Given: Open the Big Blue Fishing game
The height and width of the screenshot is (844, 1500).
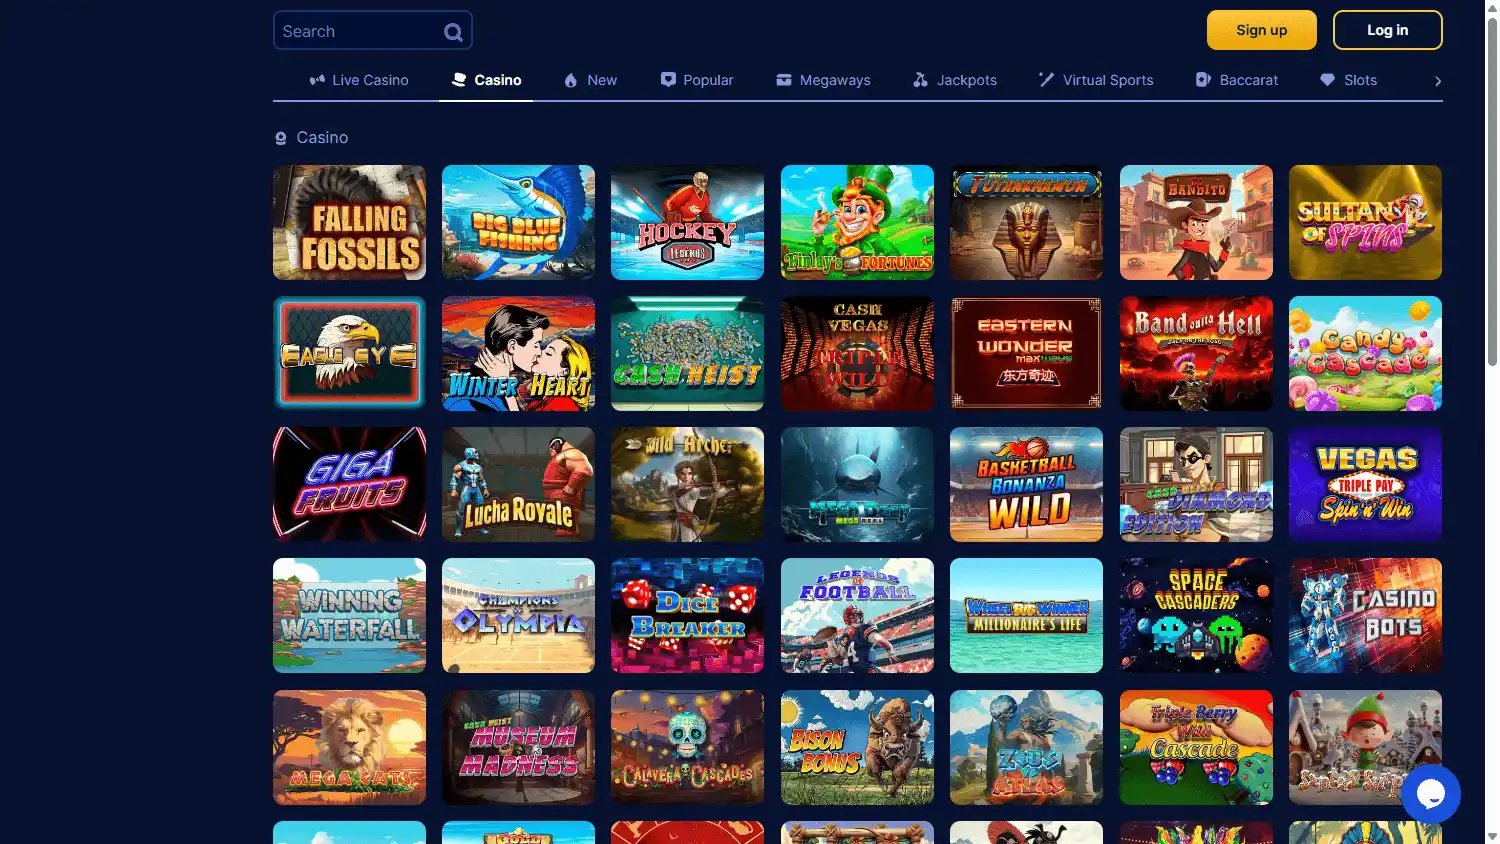Looking at the screenshot, I should coord(518,222).
